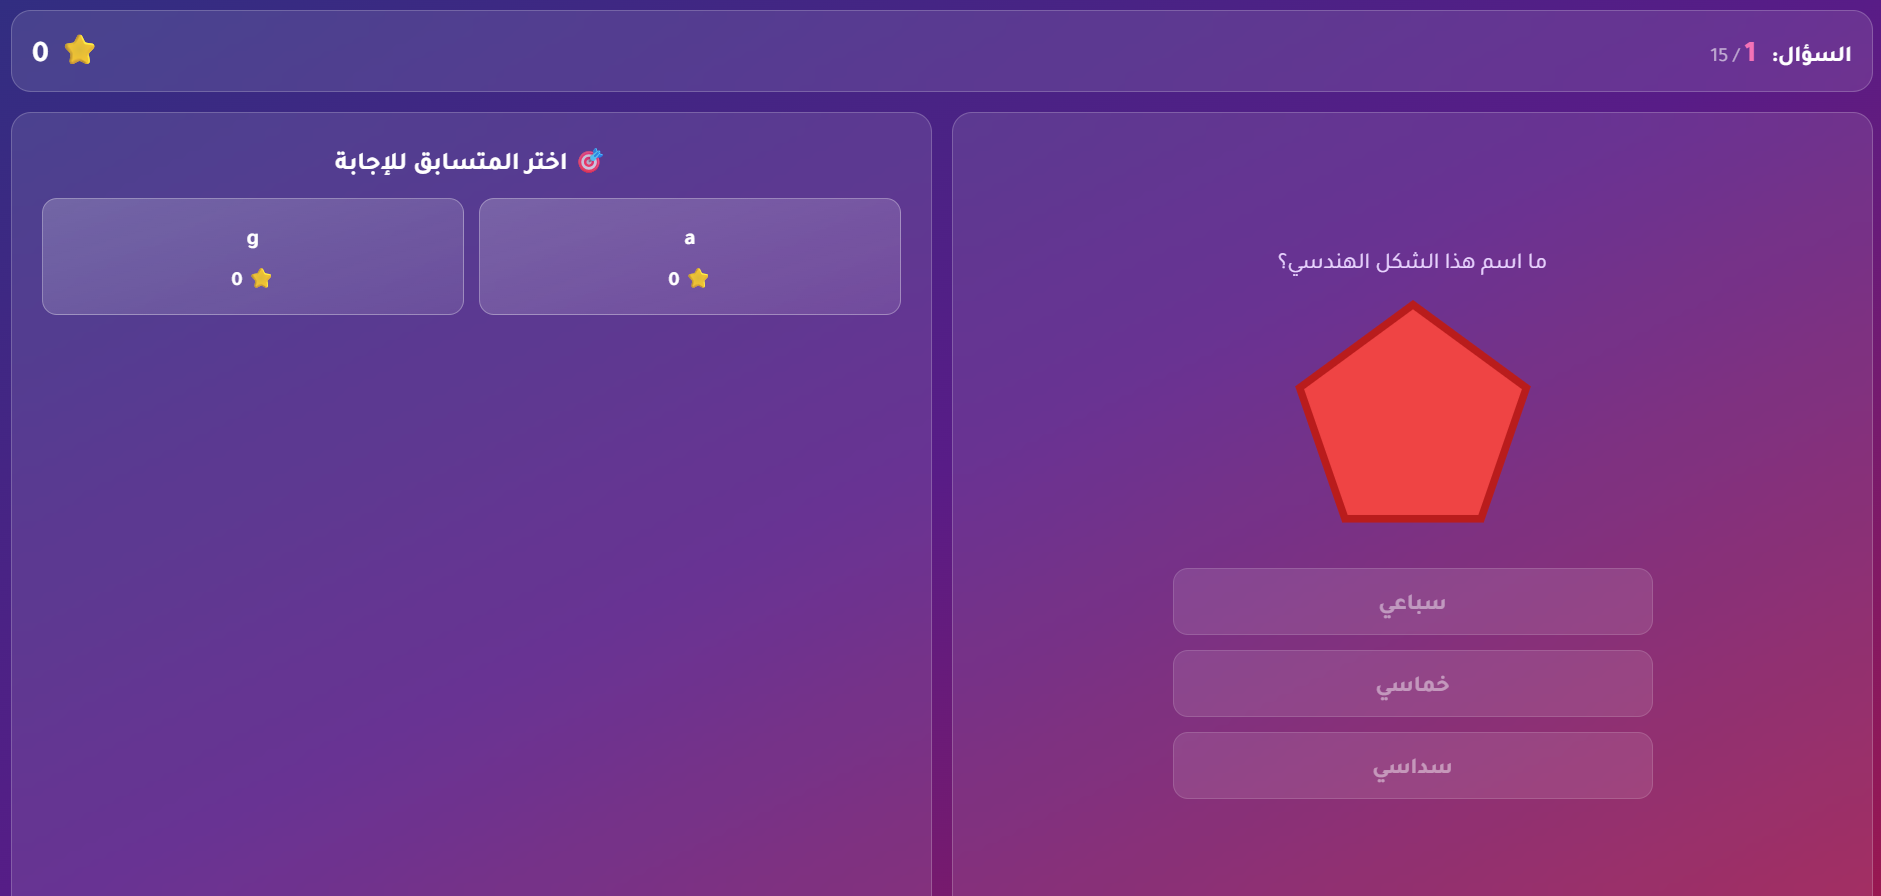
Task: Click the star icon in the top header
Action: (x=80, y=50)
